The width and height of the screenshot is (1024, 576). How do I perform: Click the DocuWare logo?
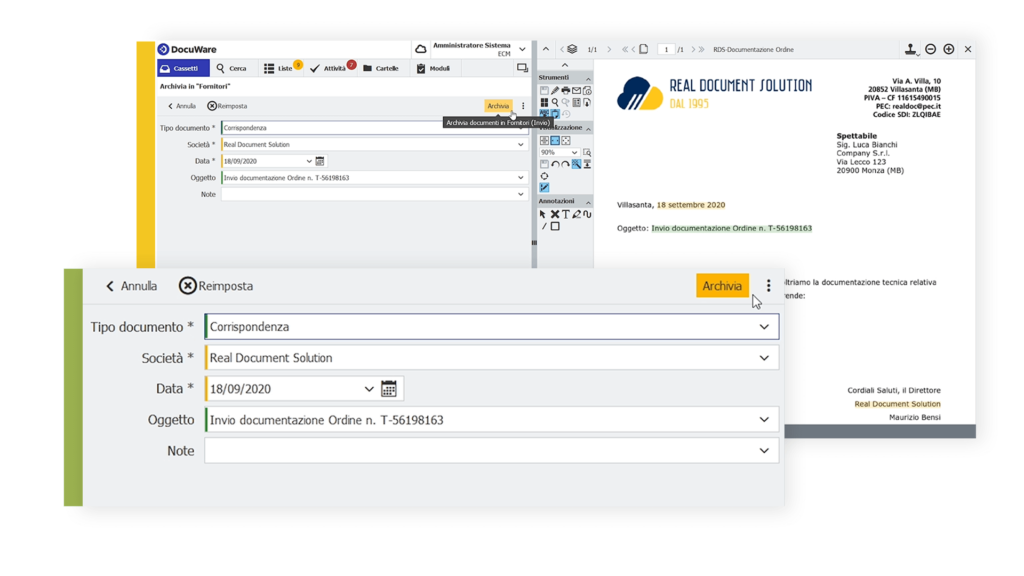[x=187, y=49]
